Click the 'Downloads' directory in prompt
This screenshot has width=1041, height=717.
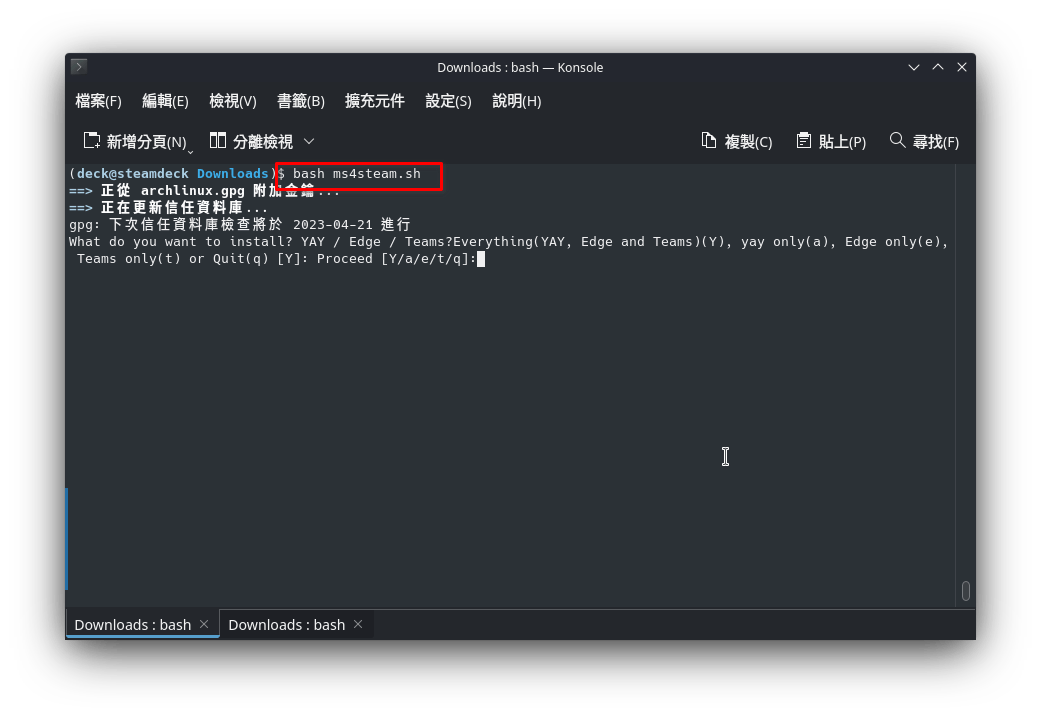tap(232, 174)
